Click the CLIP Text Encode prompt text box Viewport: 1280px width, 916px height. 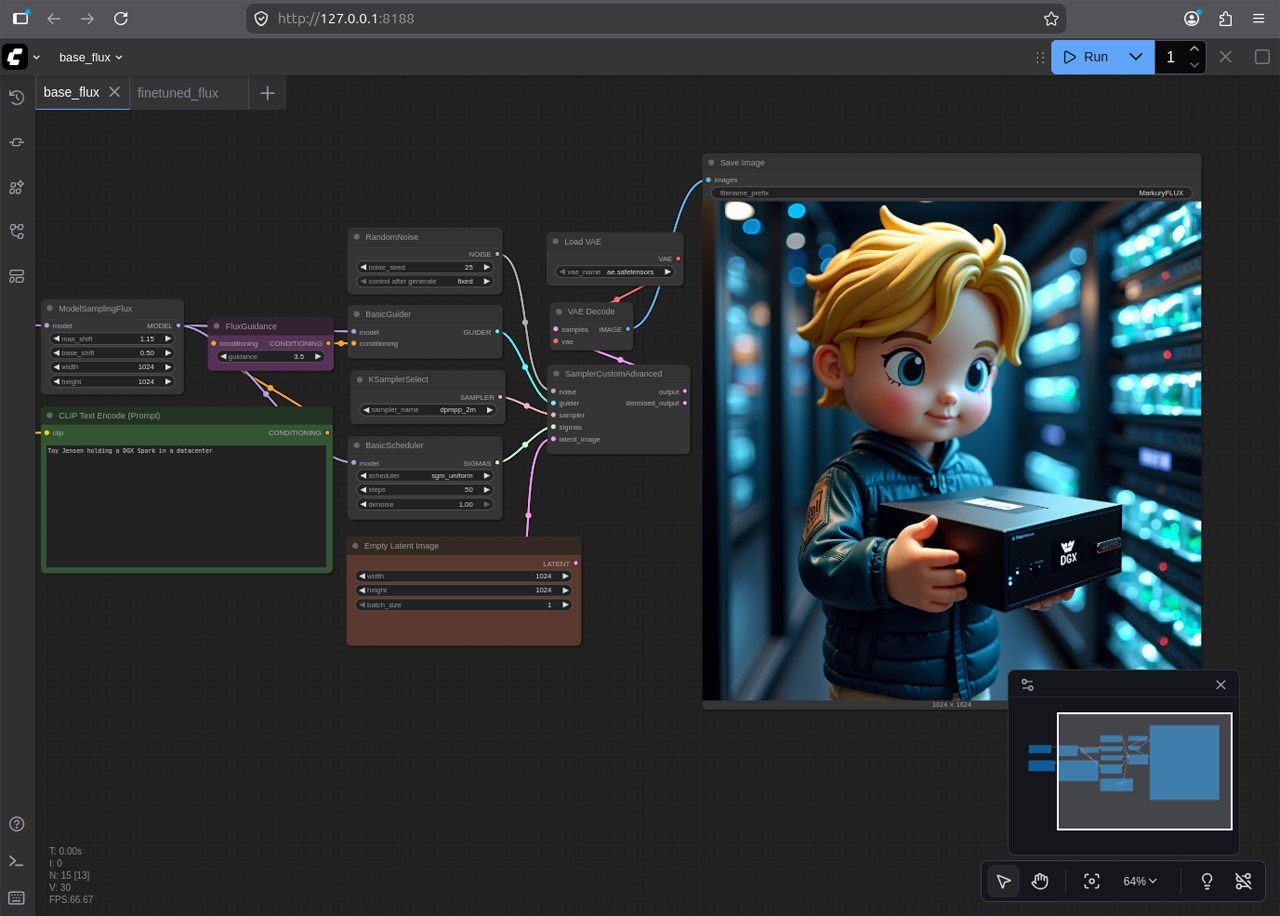187,507
